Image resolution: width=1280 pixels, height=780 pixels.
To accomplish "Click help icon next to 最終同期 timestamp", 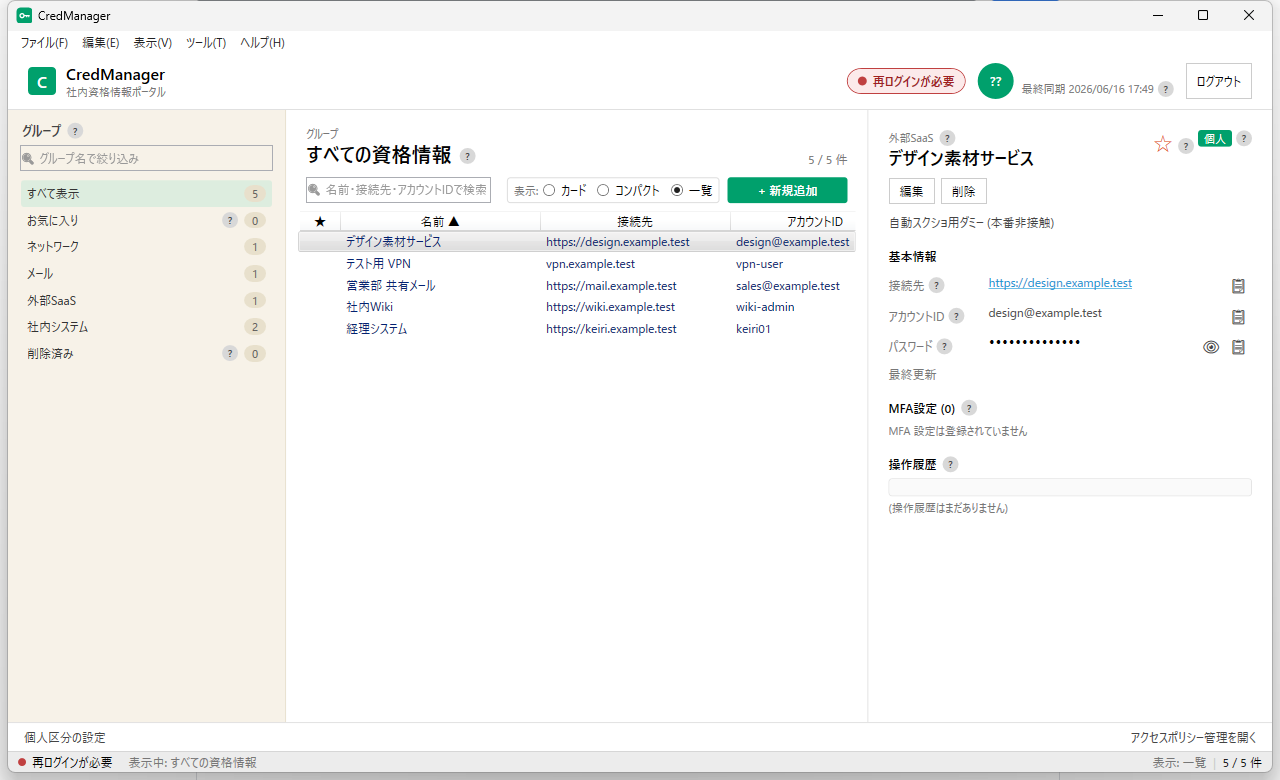I will point(1165,89).
